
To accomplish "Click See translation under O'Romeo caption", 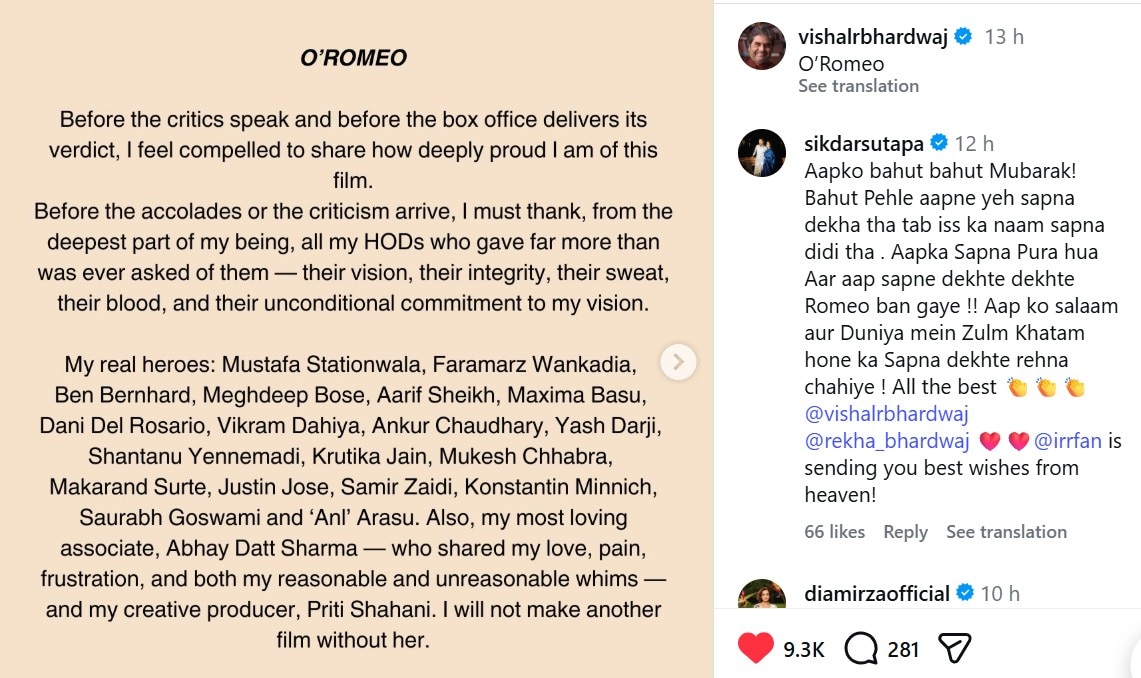I will coord(858,86).
